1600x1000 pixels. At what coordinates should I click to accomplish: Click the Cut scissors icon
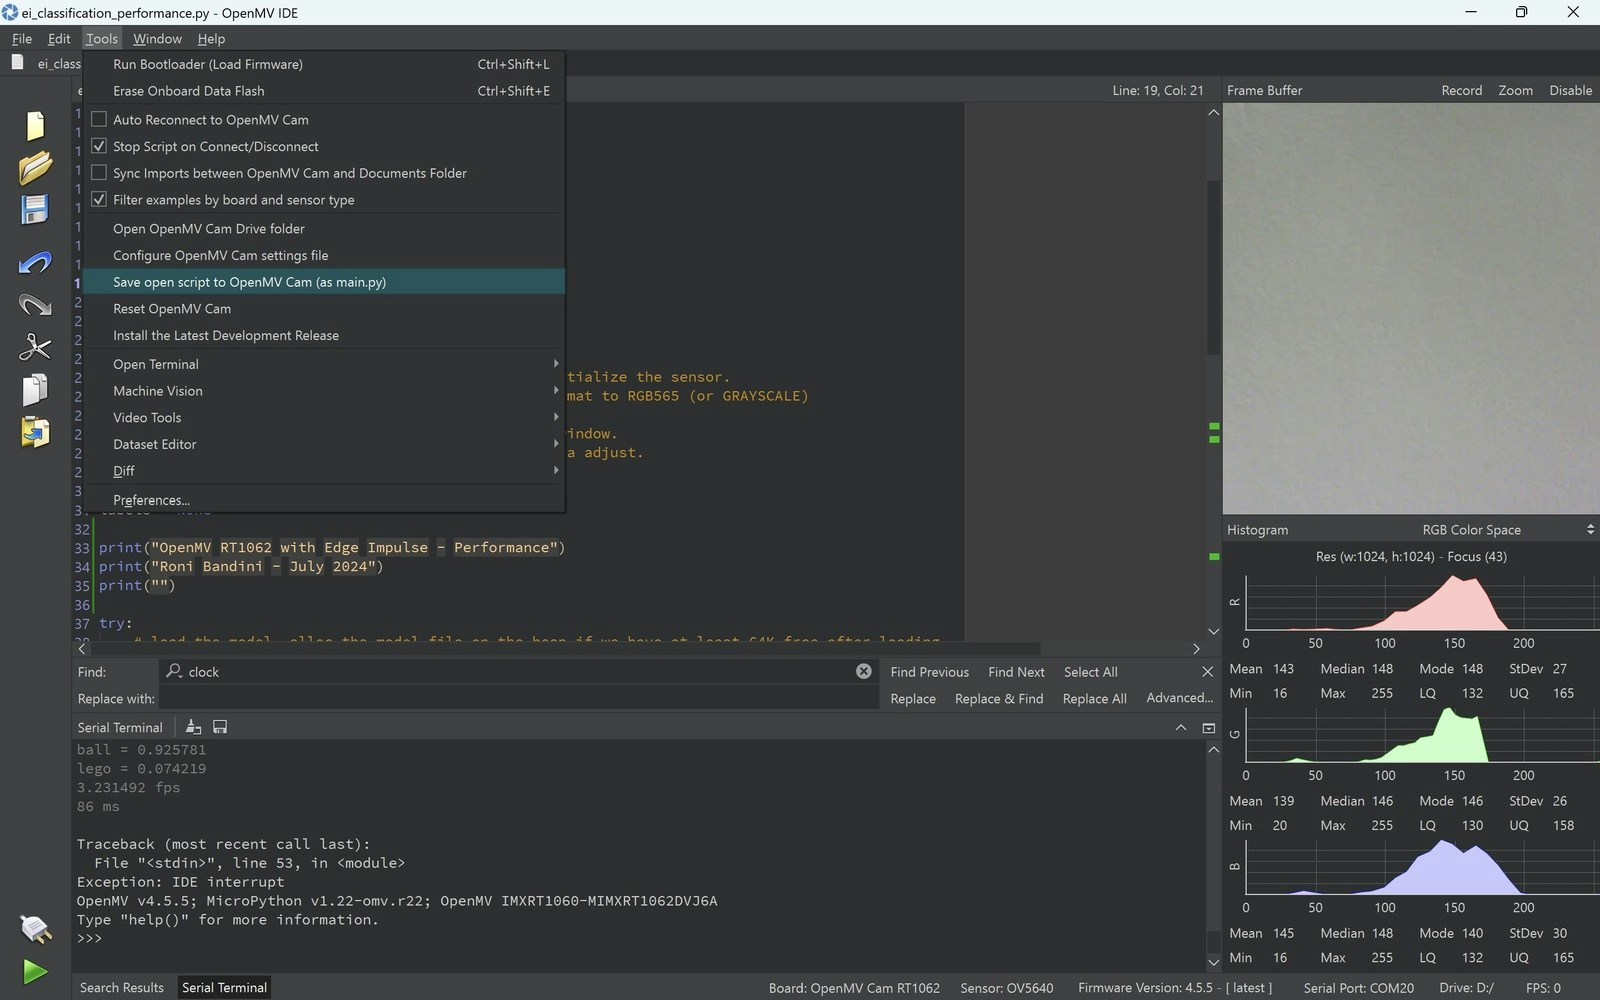[x=35, y=347]
